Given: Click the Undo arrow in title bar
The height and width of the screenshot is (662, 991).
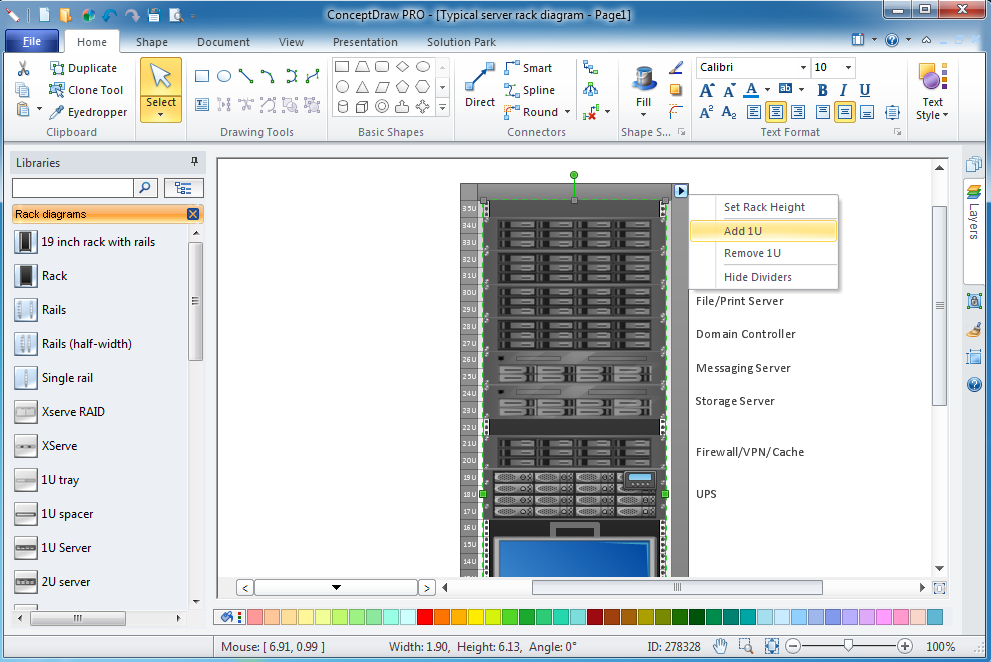Looking at the screenshot, I should (109, 15).
